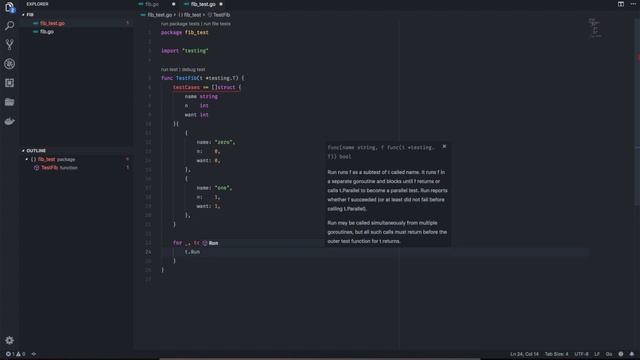Viewport: 640px width, 360px height.
Task: Open the Debug view in the activity bar
Action: click(9, 64)
